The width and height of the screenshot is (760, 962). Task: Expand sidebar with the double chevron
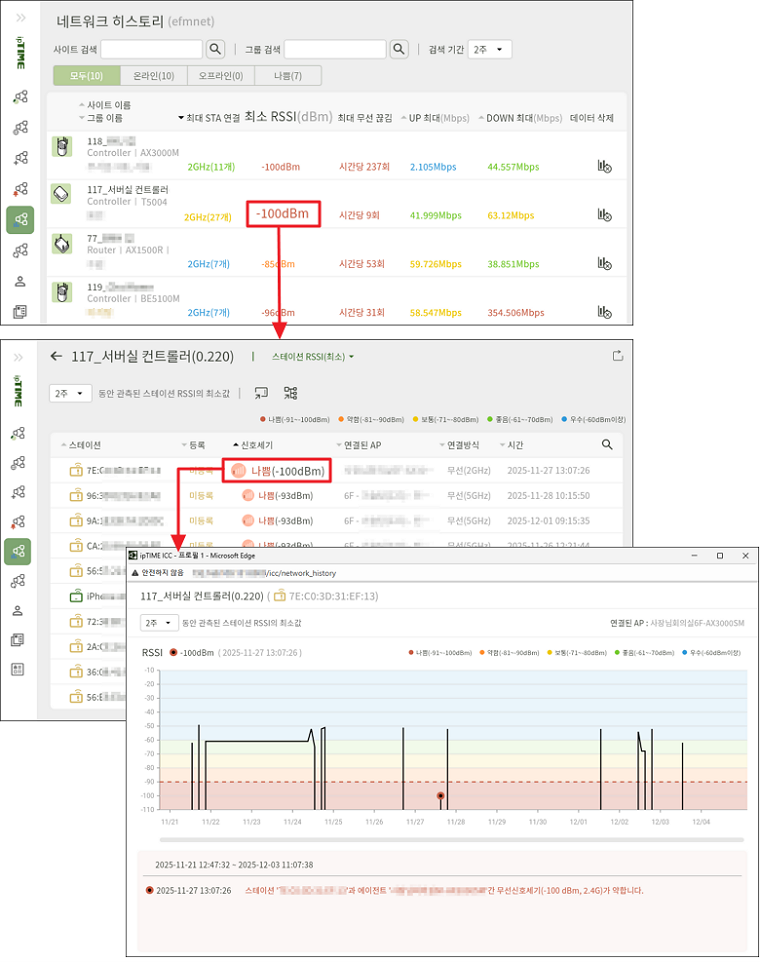click(x=20, y=19)
